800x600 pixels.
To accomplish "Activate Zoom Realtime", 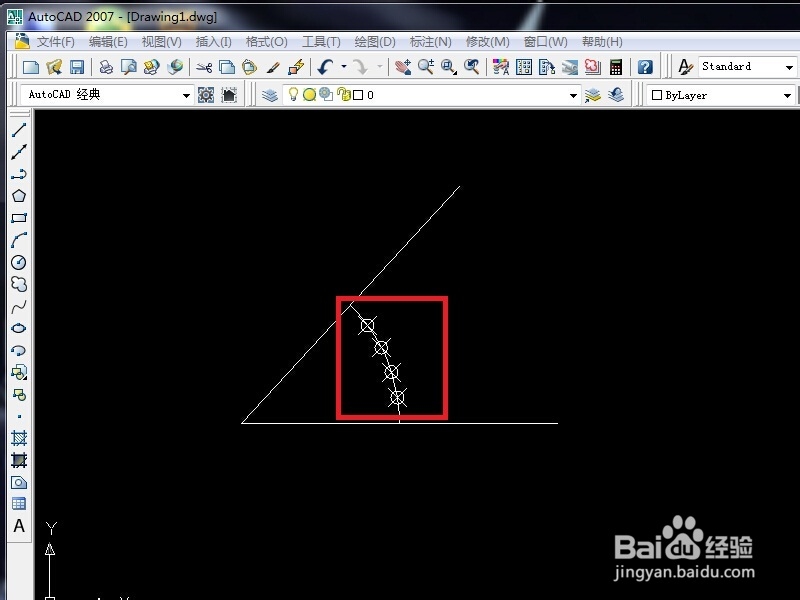I will [x=426, y=67].
